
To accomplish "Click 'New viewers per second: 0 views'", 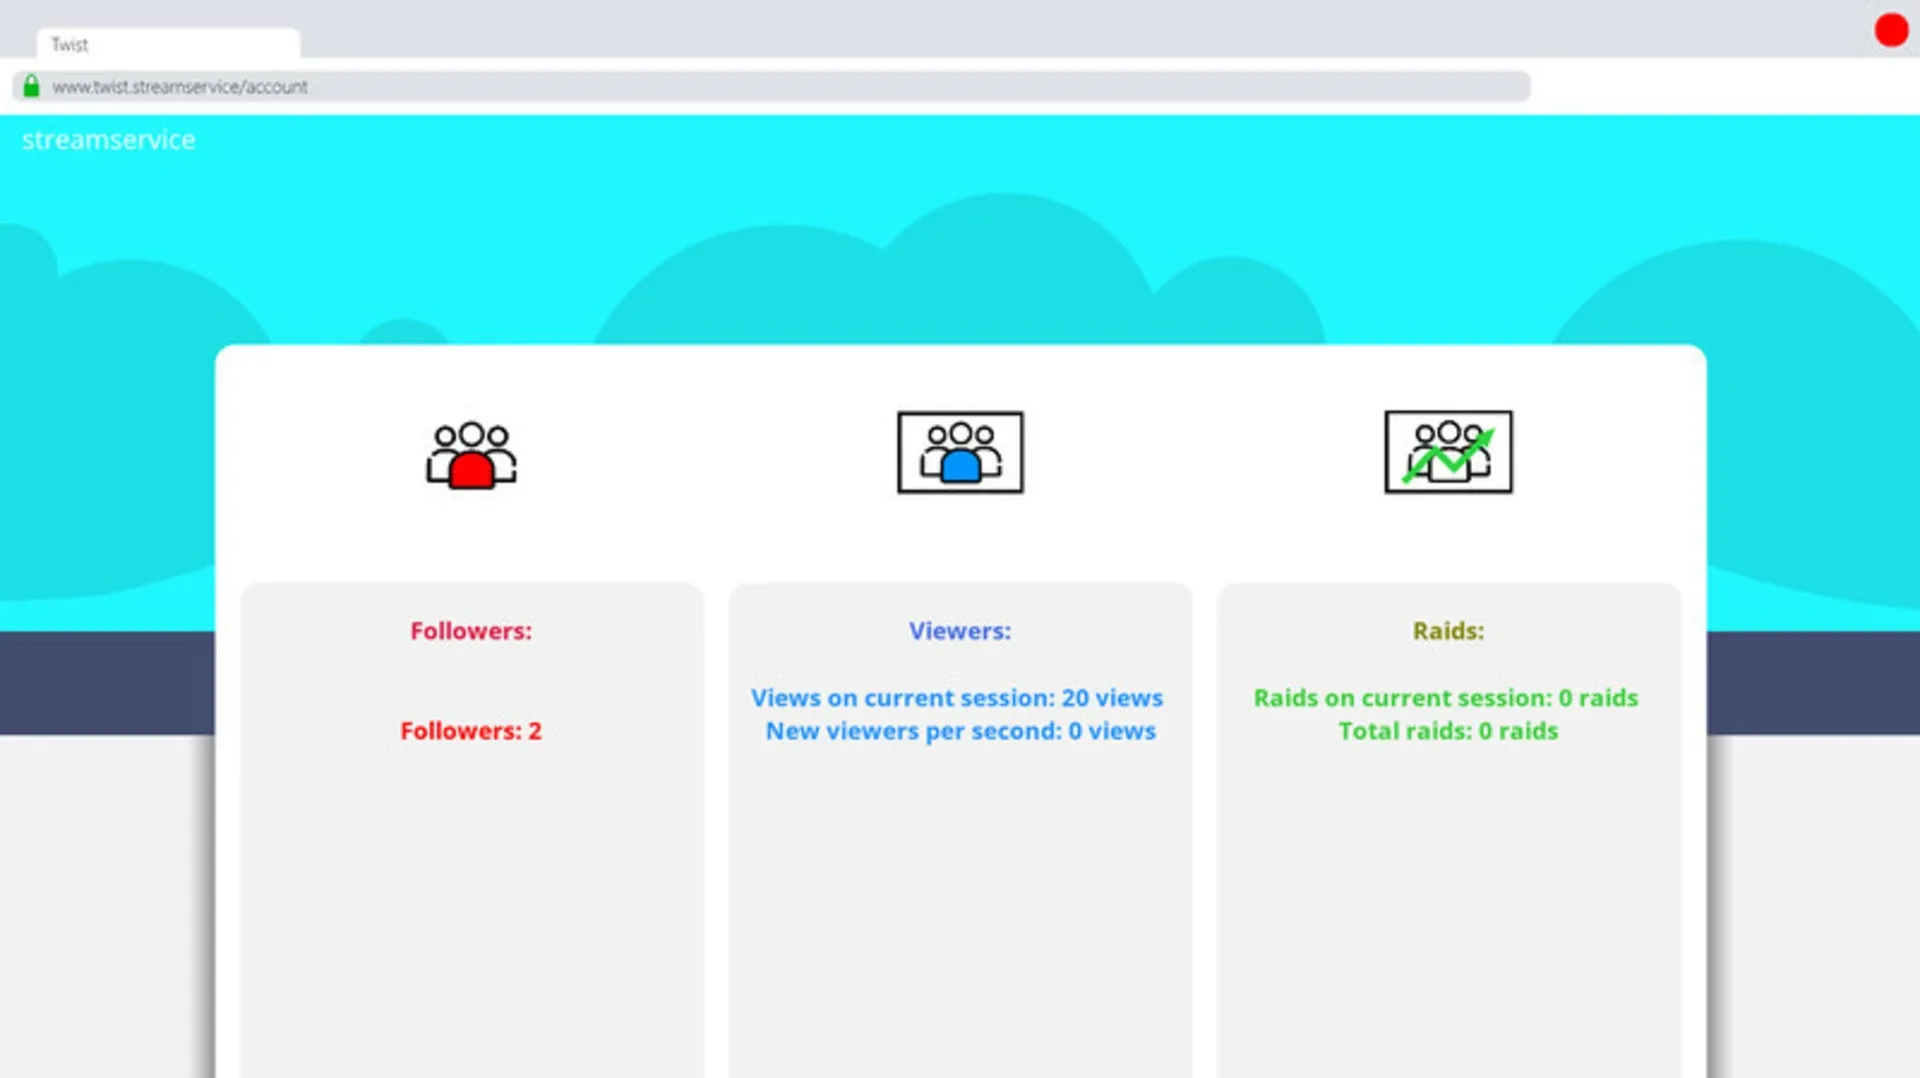I will coord(960,731).
